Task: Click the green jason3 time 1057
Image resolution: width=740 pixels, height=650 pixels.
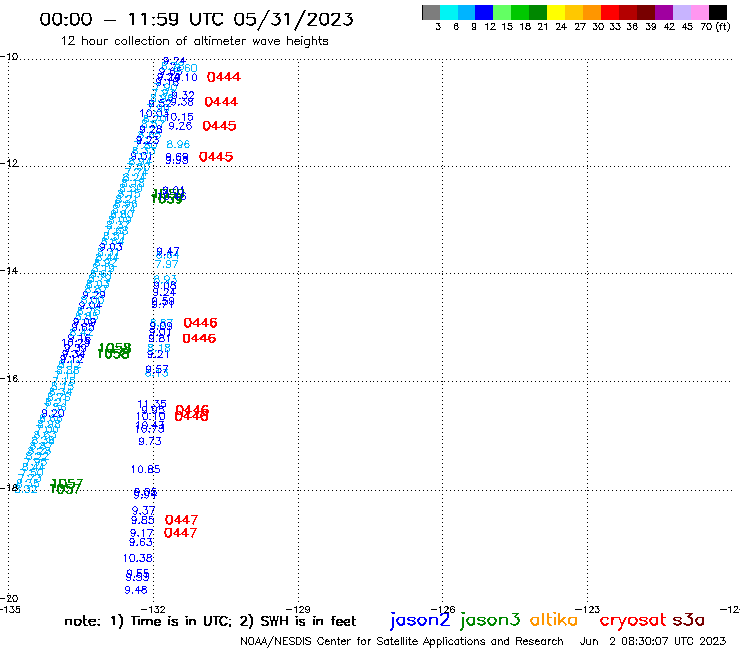Action: 66,486
